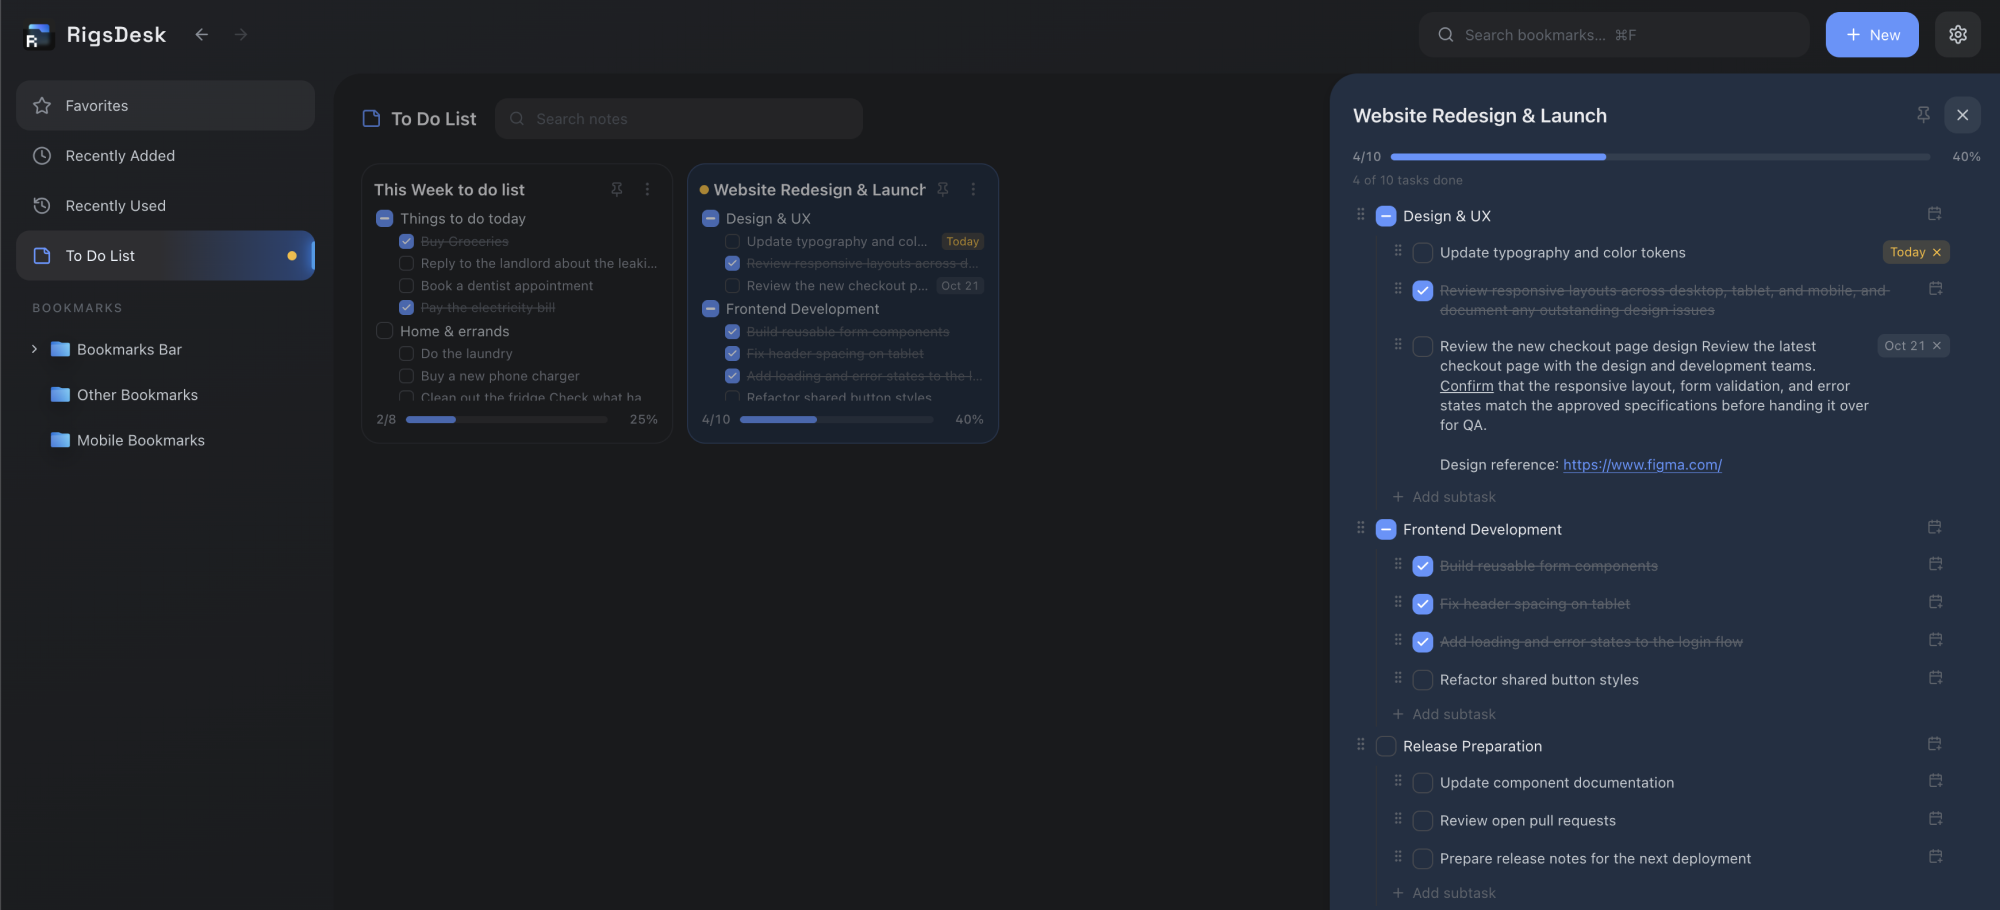Uncheck Buy Groceries in This Week card
2000x910 pixels.
406,241
